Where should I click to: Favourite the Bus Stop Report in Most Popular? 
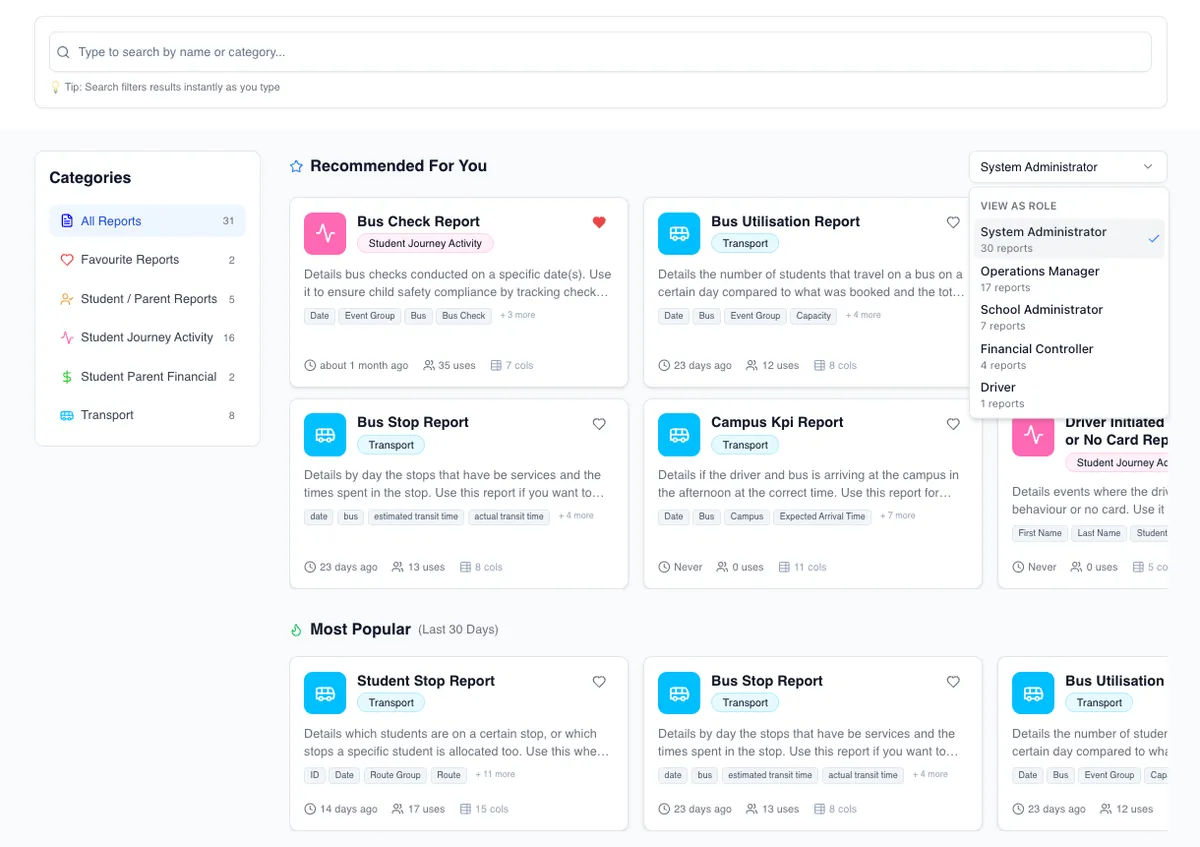pyautogui.click(x=953, y=682)
